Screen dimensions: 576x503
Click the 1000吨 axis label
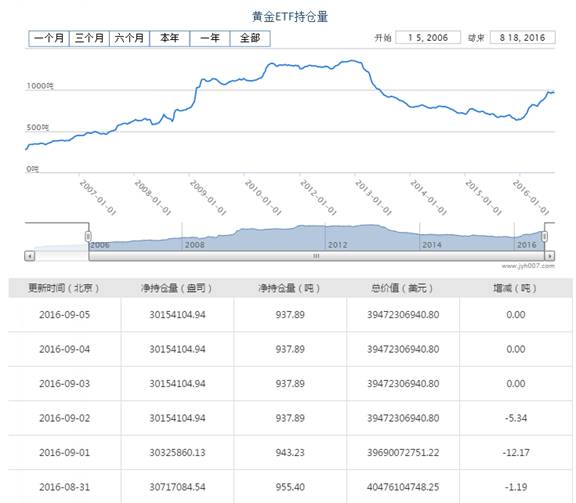40,86
